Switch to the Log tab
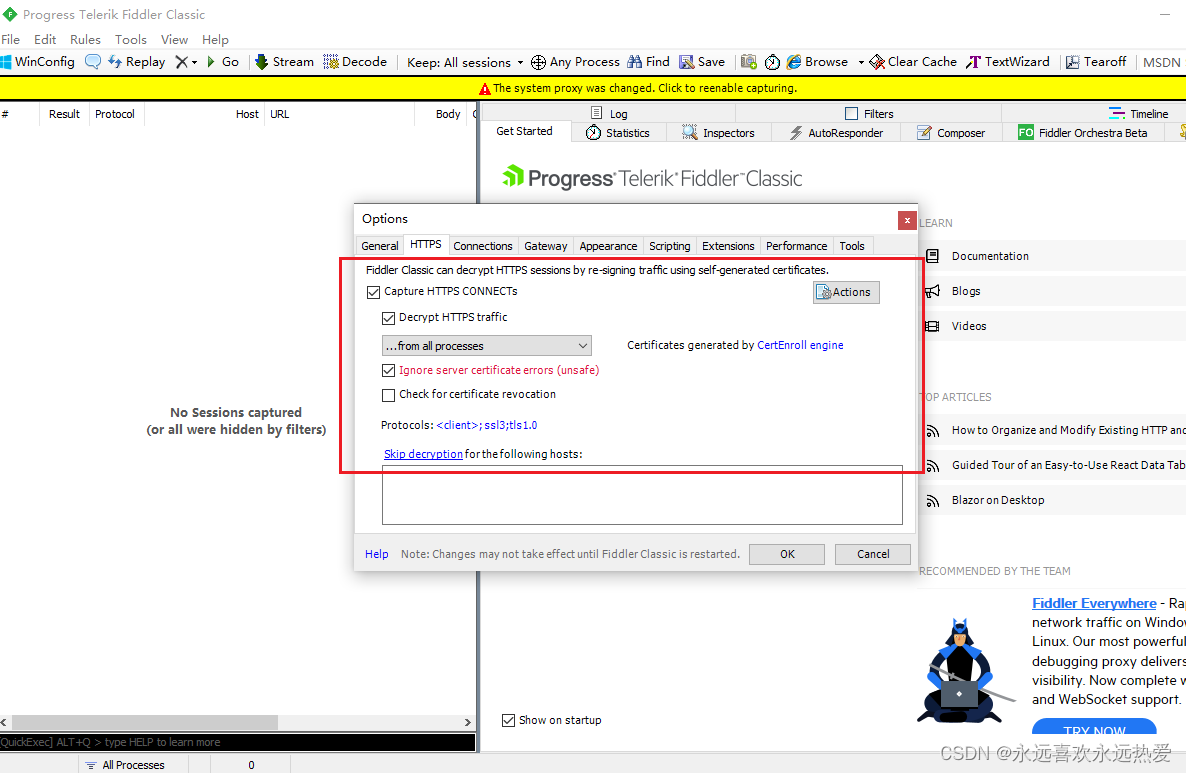 pos(609,113)
